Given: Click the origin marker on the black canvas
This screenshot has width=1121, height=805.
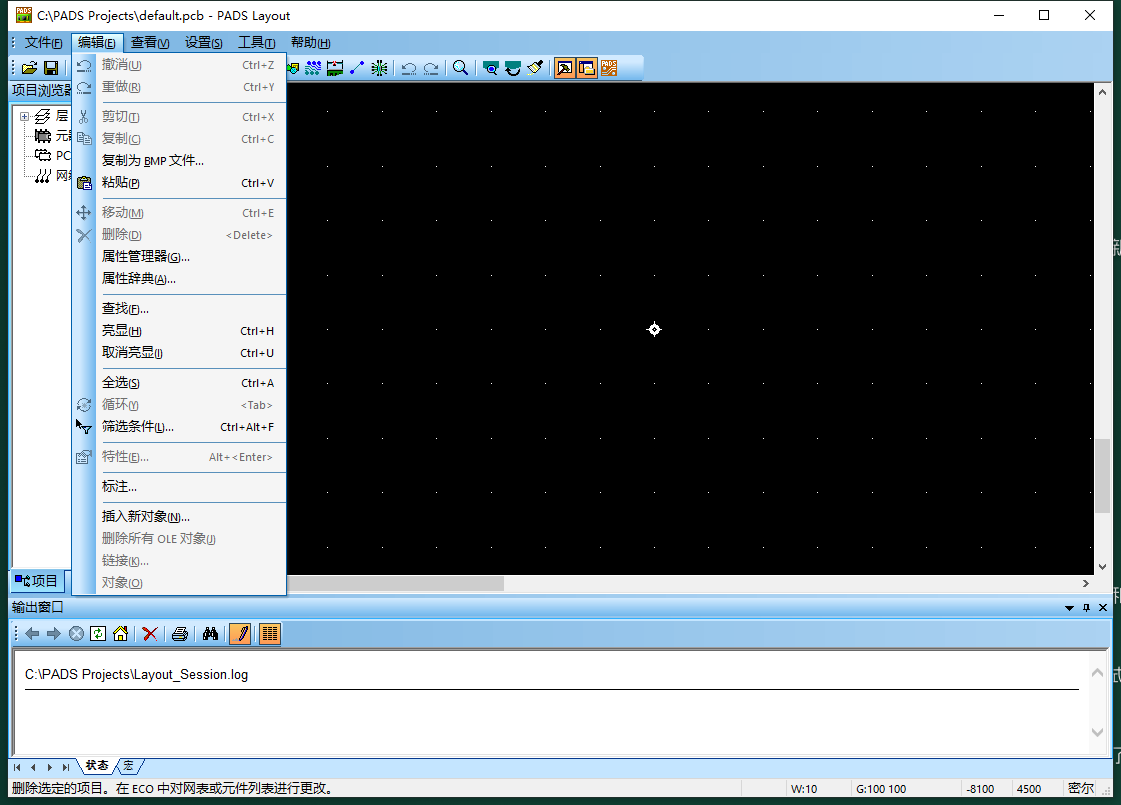Looking at the screenshot, I should pos(654,330).
